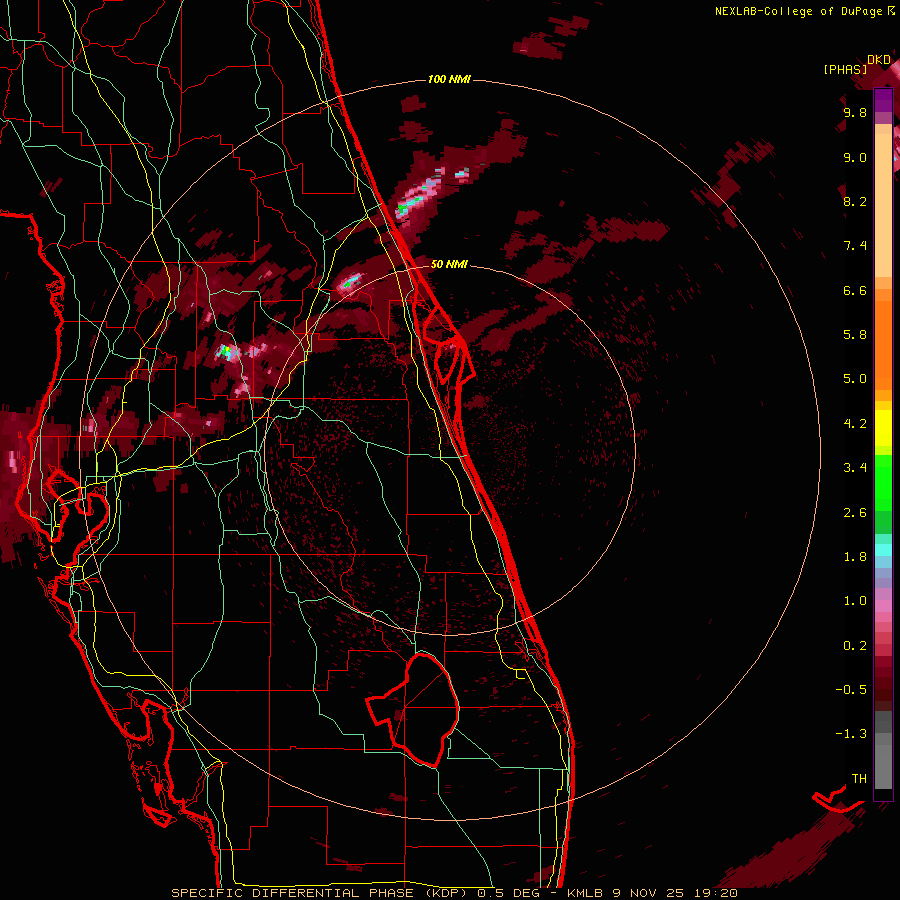Image resolution: width=900 pixels, height=900 pixels.
Task: Select the 9.8 value on the color scale
Action: (855, 112)
